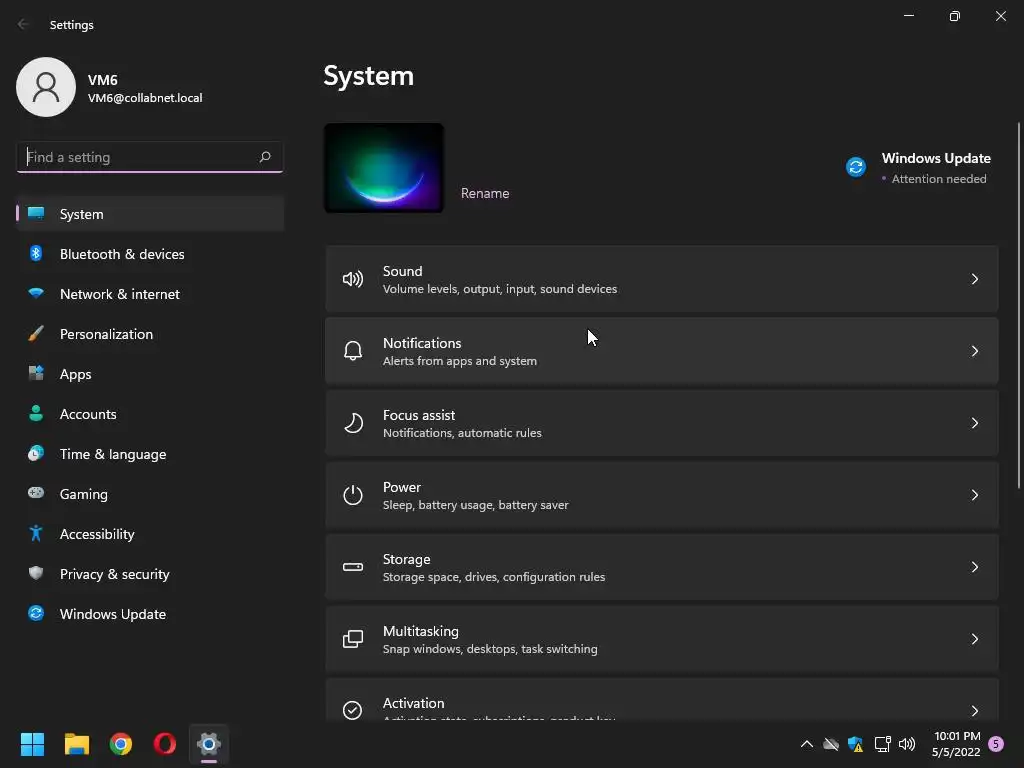The height and width of the screenshot is (768, 1024).
Task: Go to Personalization settings
Action: [x=150, y=334]
